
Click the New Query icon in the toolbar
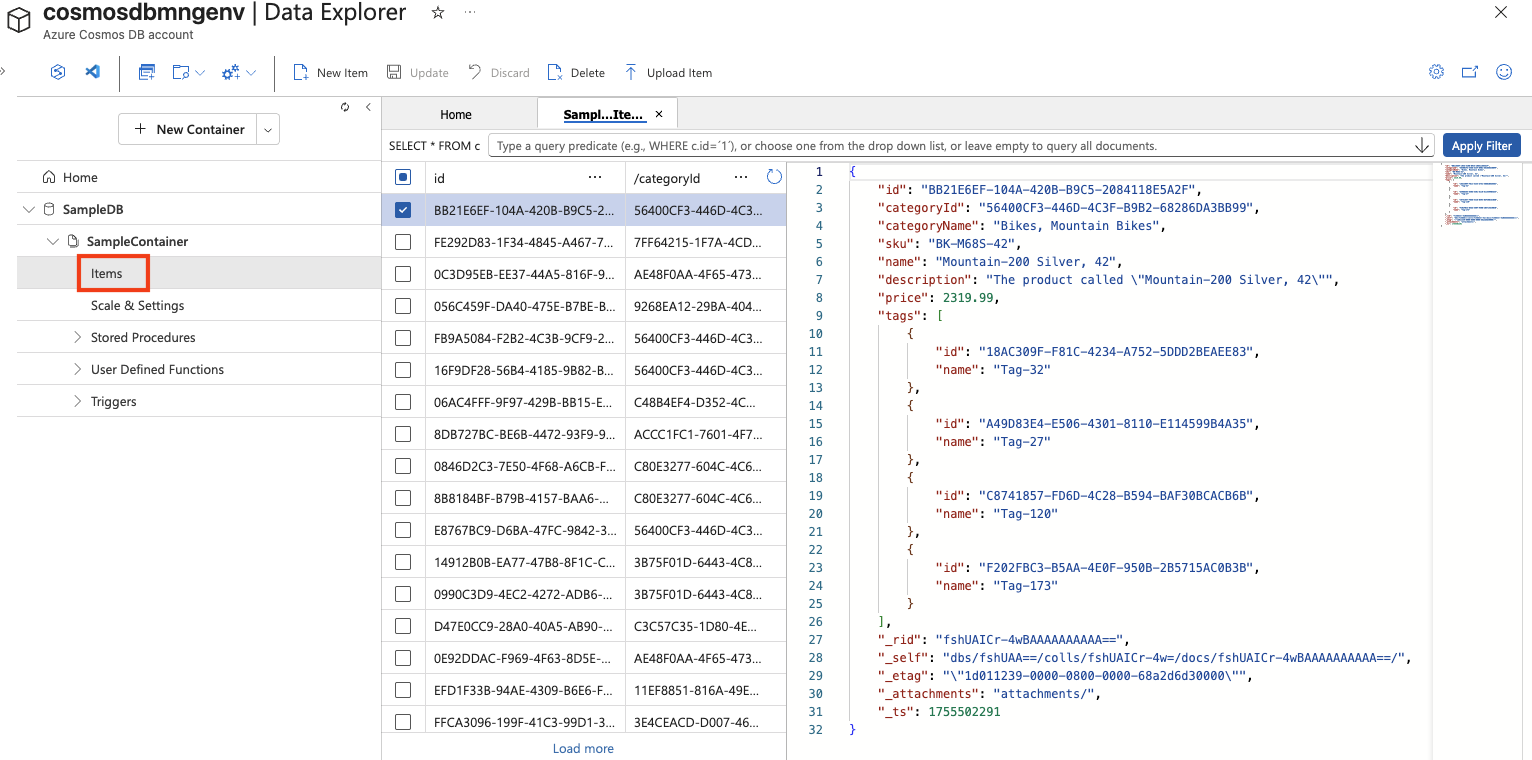[146, 72]
